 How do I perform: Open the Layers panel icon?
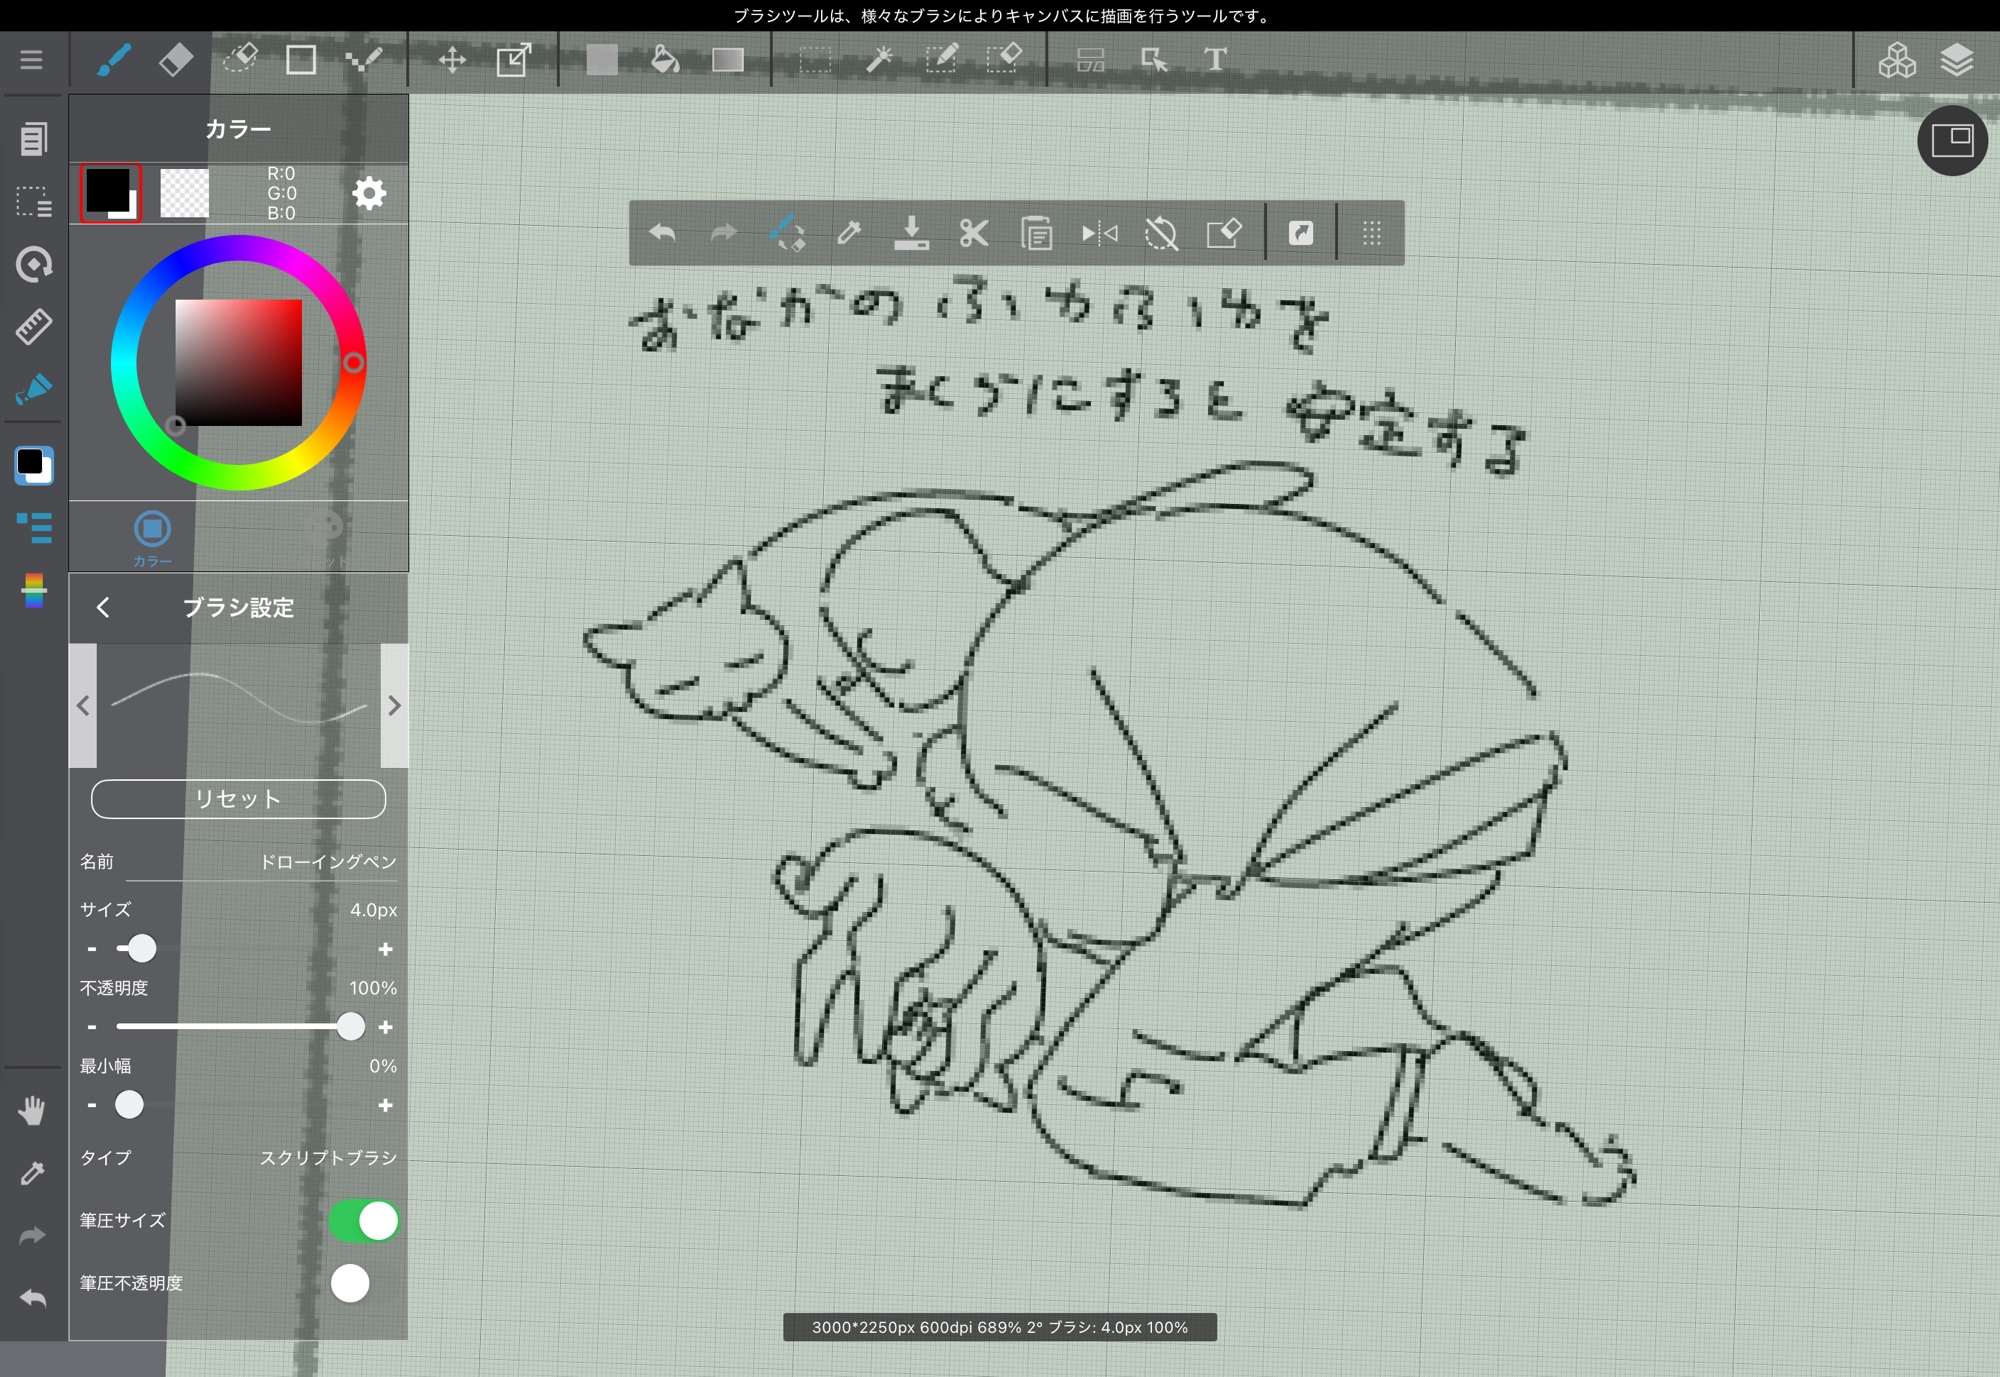tap(1956, 60)
